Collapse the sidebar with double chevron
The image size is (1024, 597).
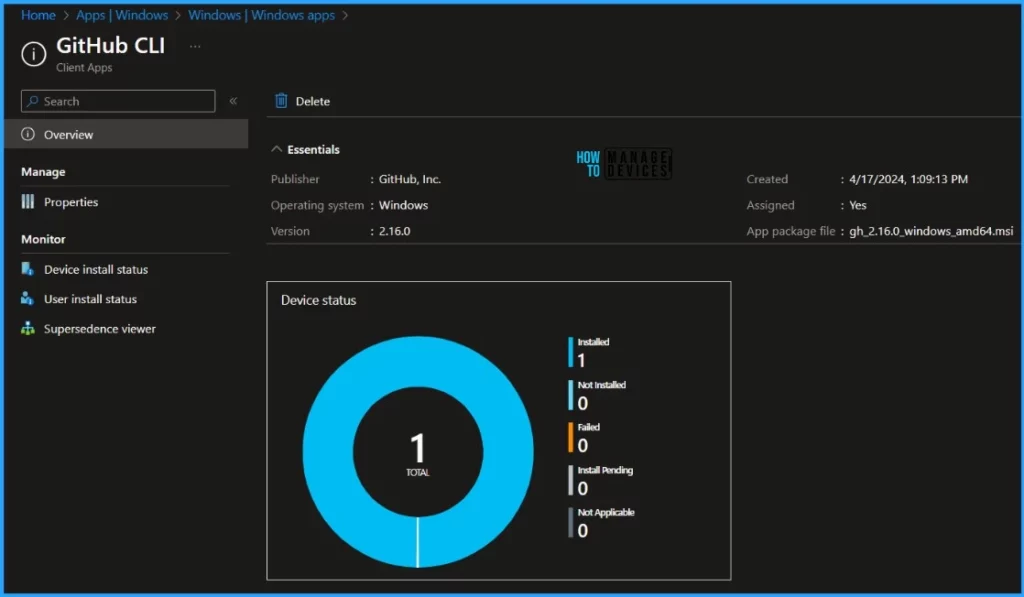coord(233,101)
